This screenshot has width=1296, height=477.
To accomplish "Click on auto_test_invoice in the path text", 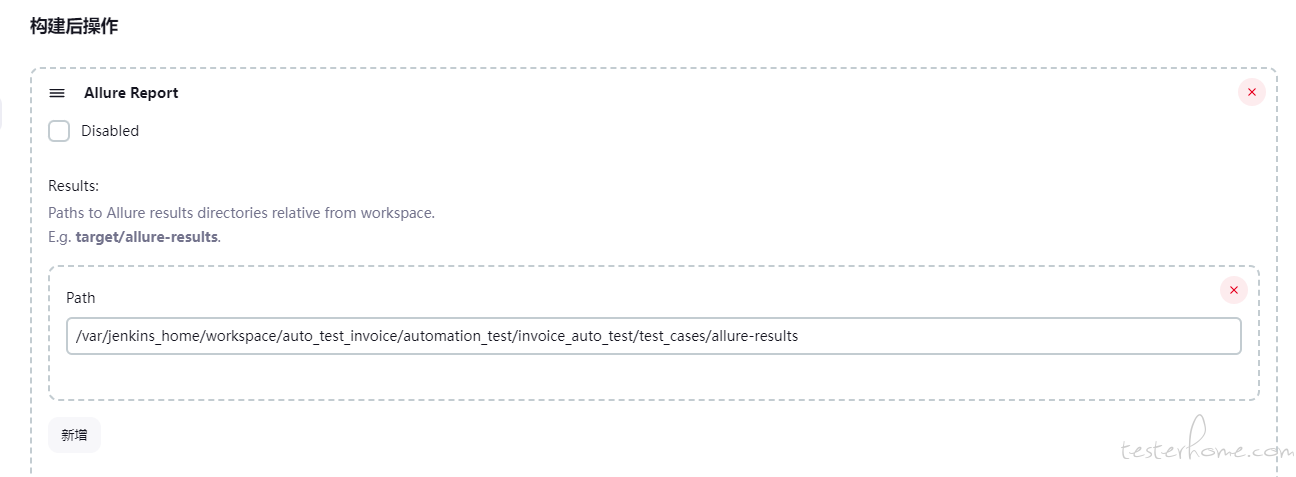I will pyautogui.click(x=340, y=336).
